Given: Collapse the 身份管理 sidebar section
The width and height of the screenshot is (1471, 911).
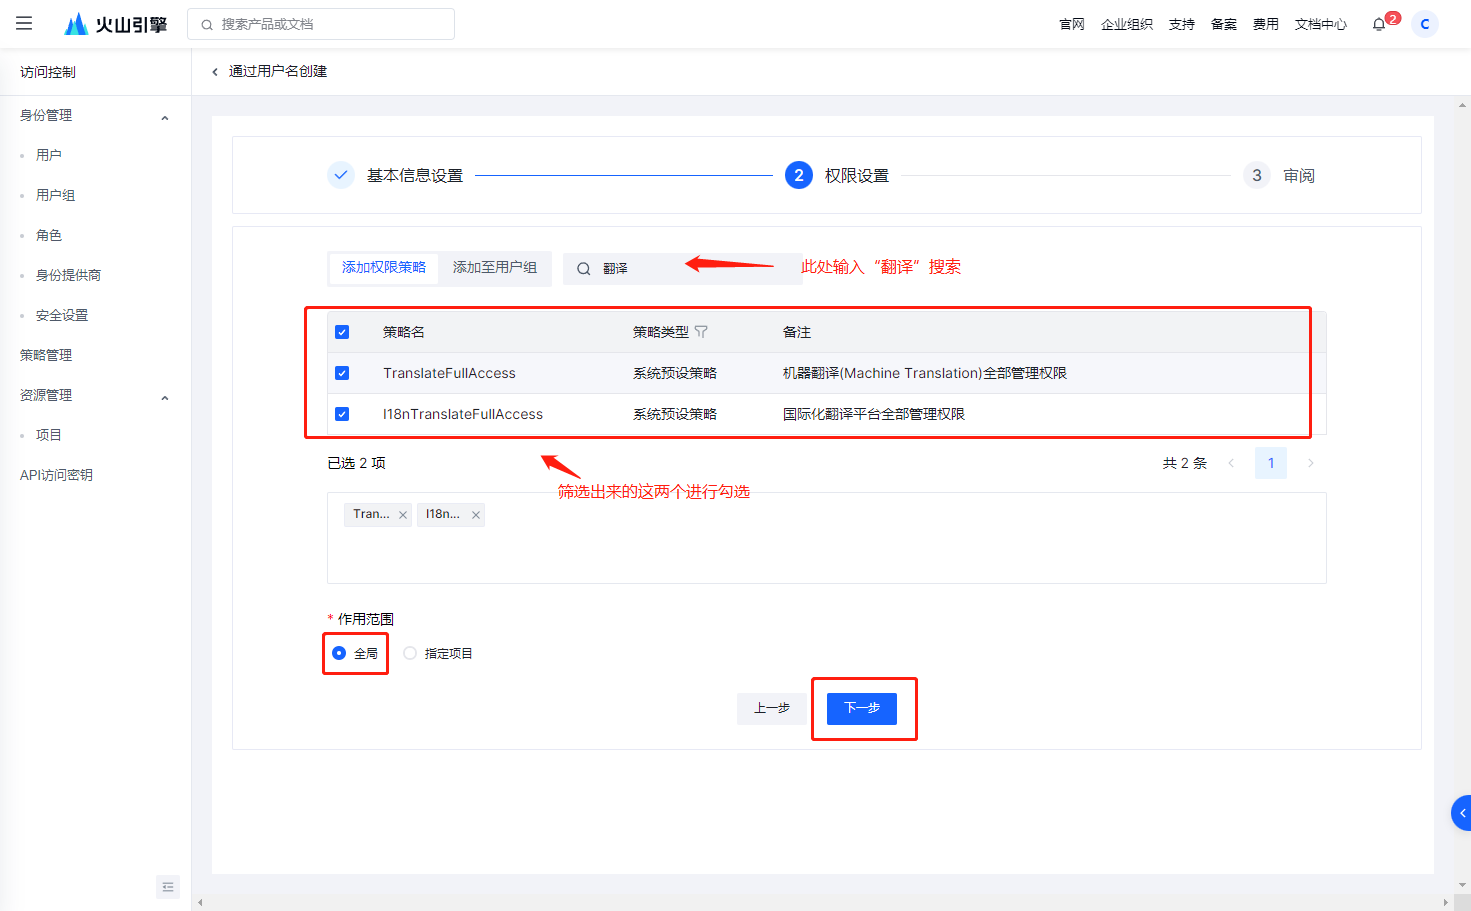Looking at the screenshot, I should (x=165, y=118).
